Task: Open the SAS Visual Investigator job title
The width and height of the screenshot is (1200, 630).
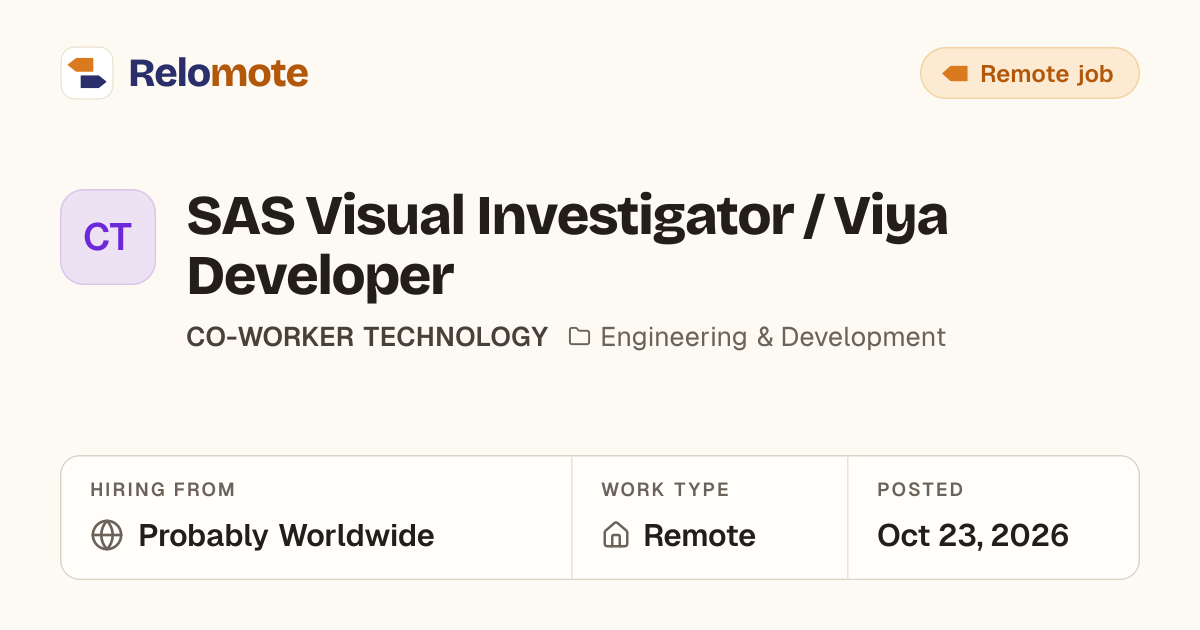Action: pyautogui.click(x=567, y=246)
